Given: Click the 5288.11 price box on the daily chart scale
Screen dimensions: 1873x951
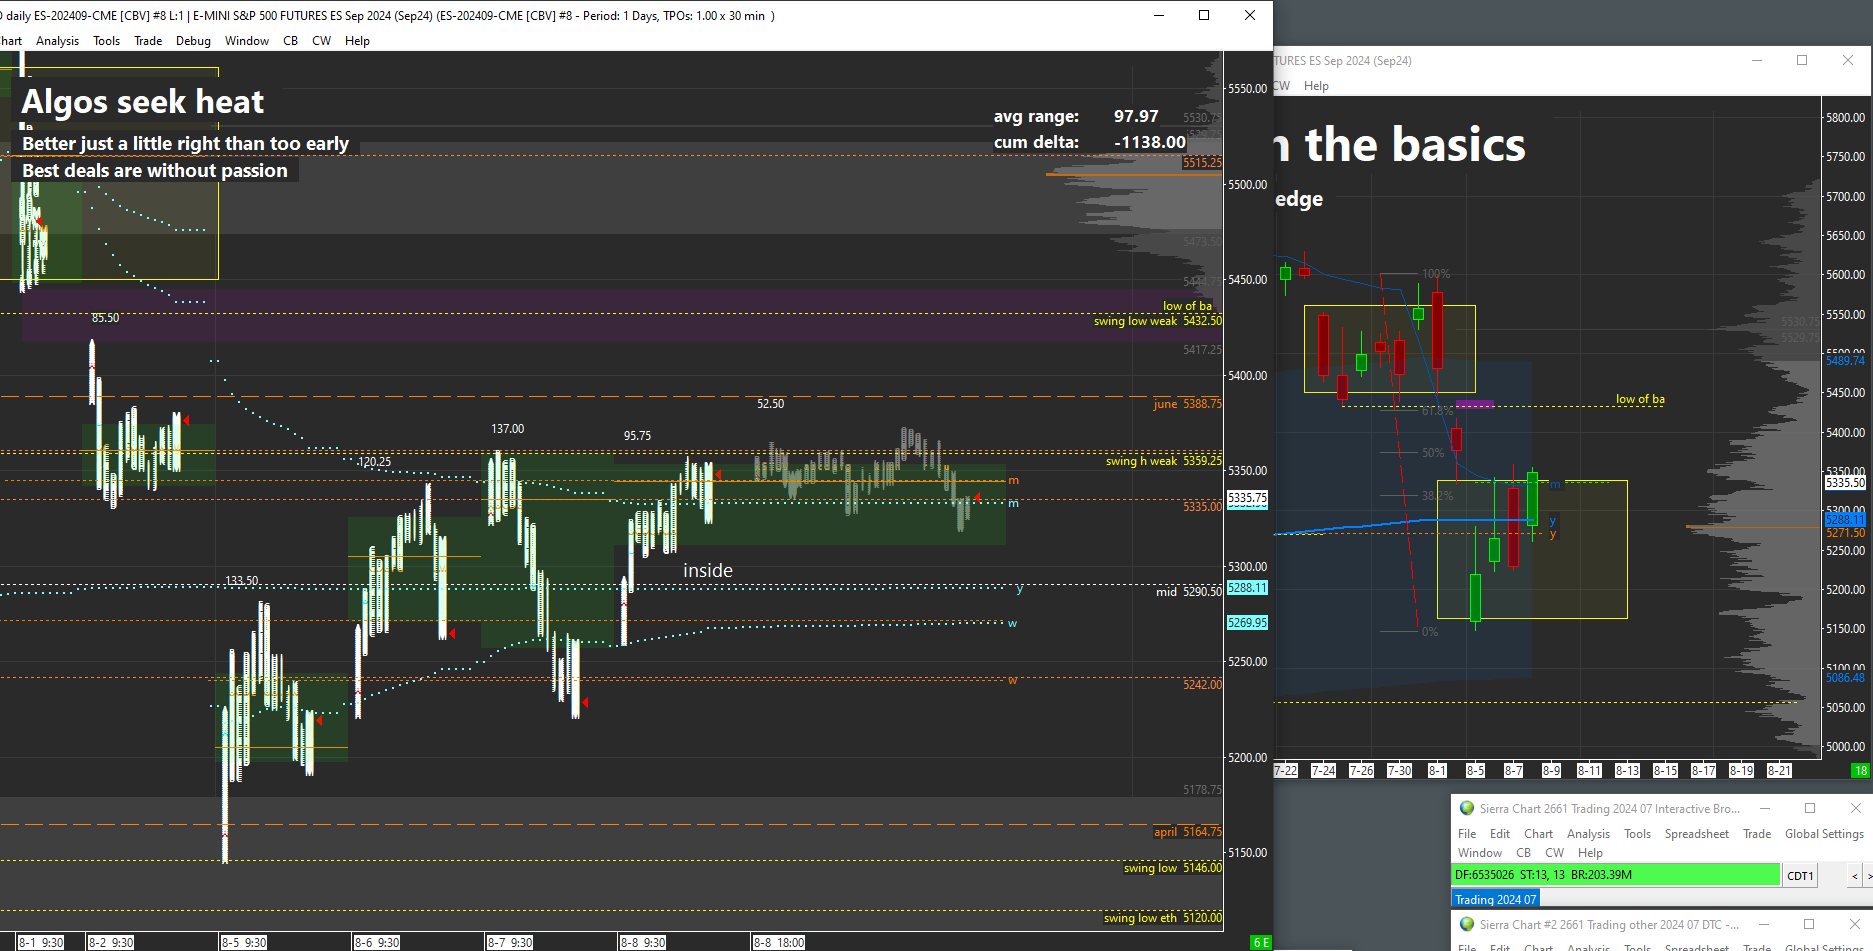Looking at the screenshot, I should point(1247,588).
